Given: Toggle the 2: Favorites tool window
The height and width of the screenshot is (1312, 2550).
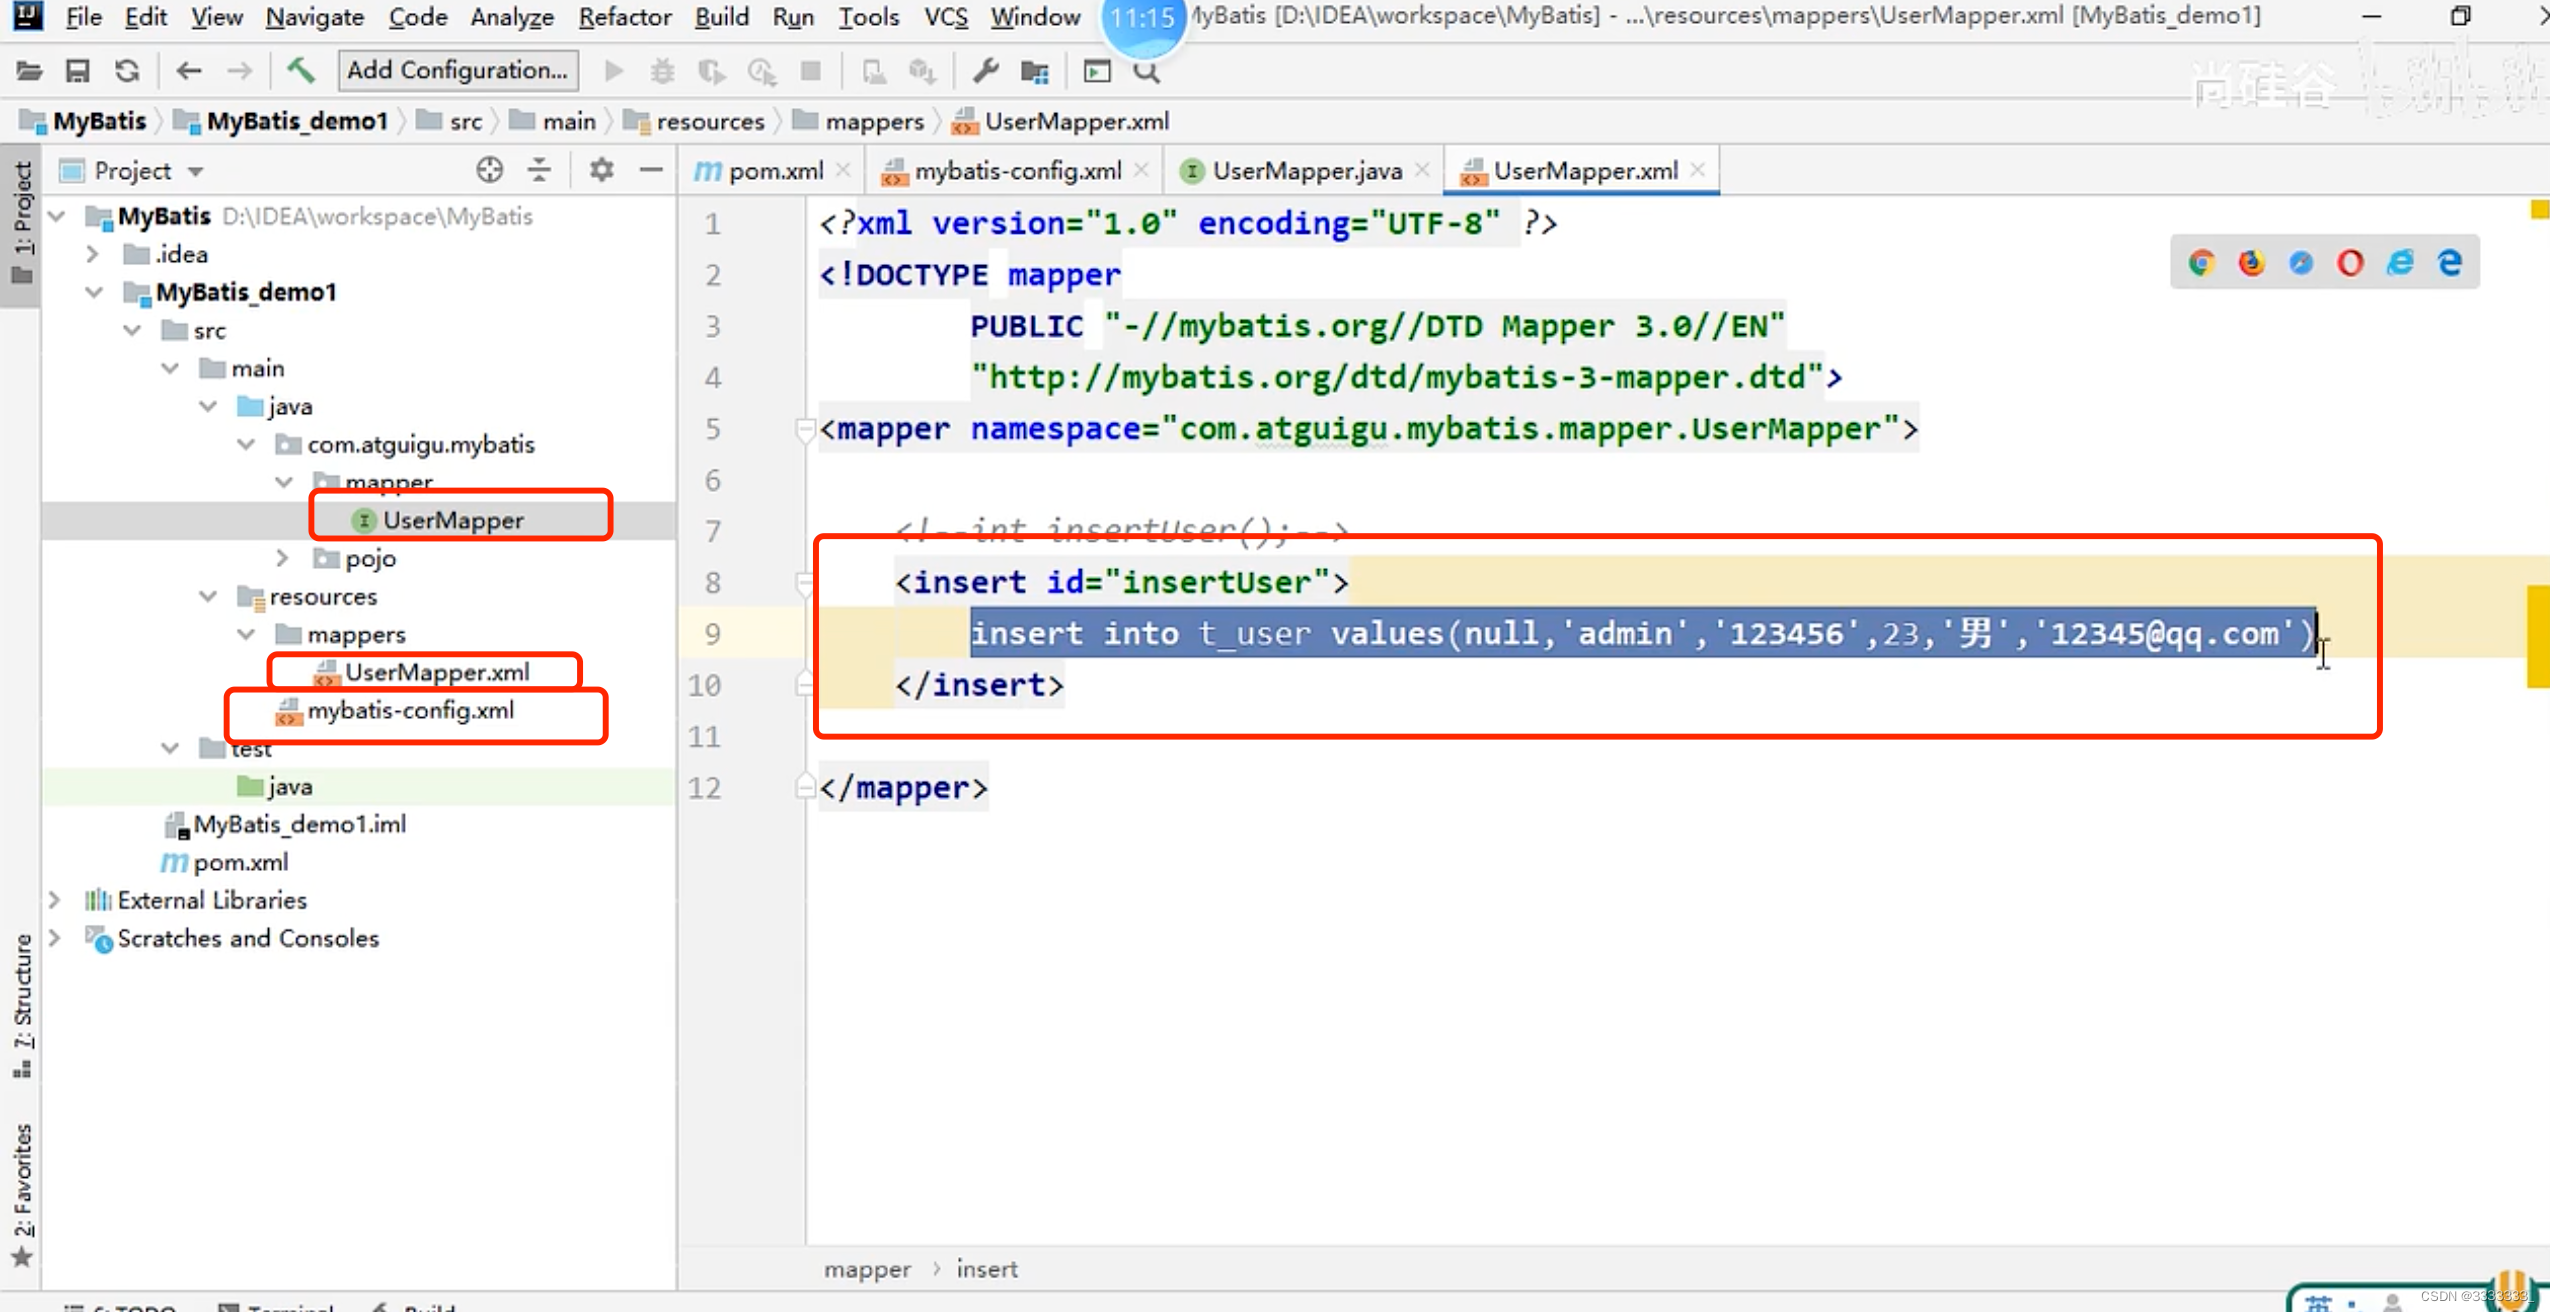Looking at the screenshot, I should 21,1194.
